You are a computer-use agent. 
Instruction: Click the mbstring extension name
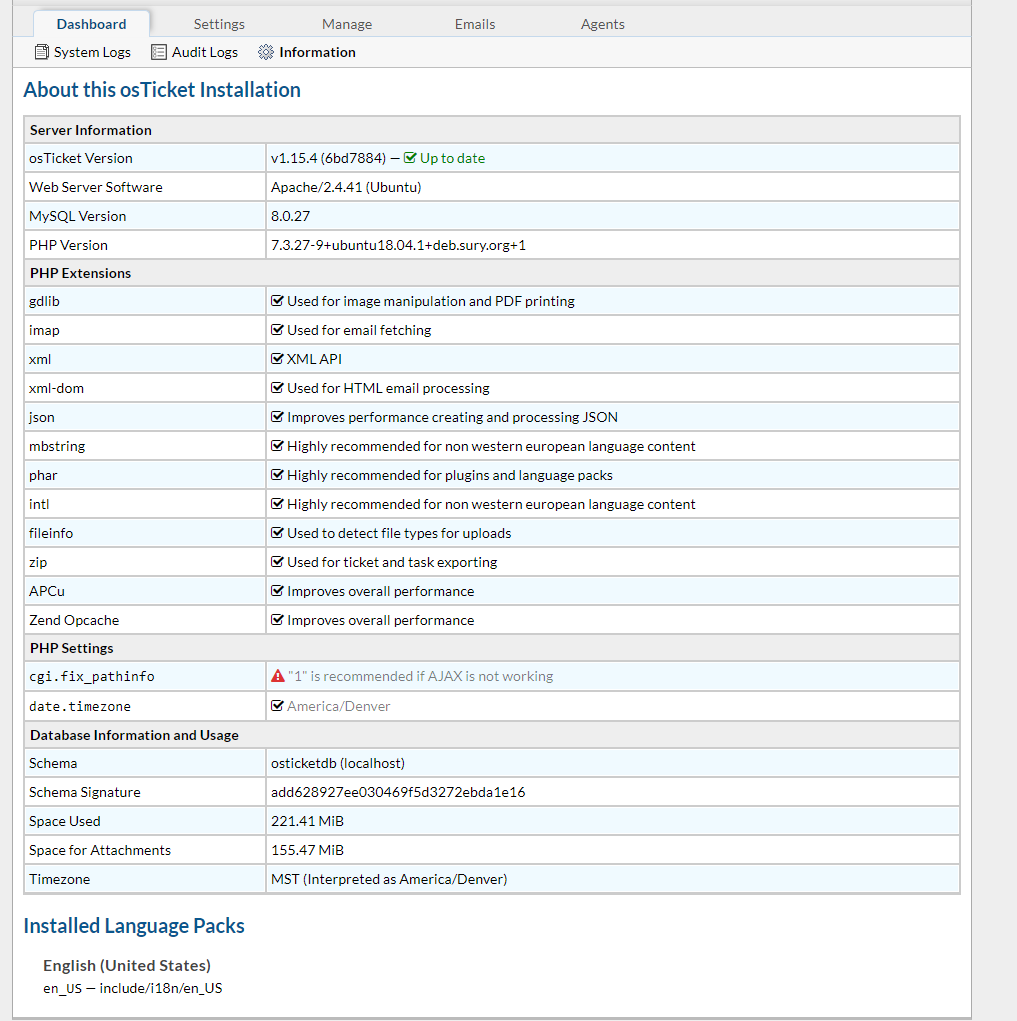point(57,447)
